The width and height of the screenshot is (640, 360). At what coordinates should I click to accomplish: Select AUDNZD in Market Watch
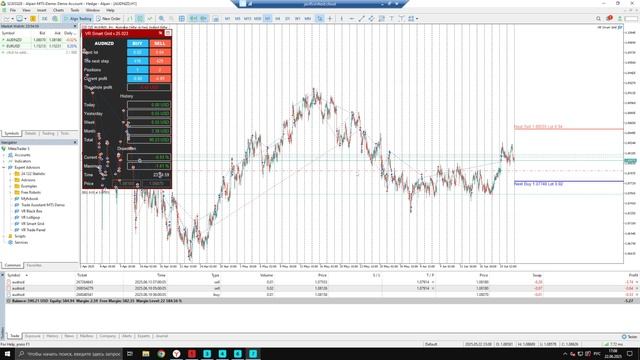click(14, 40)
